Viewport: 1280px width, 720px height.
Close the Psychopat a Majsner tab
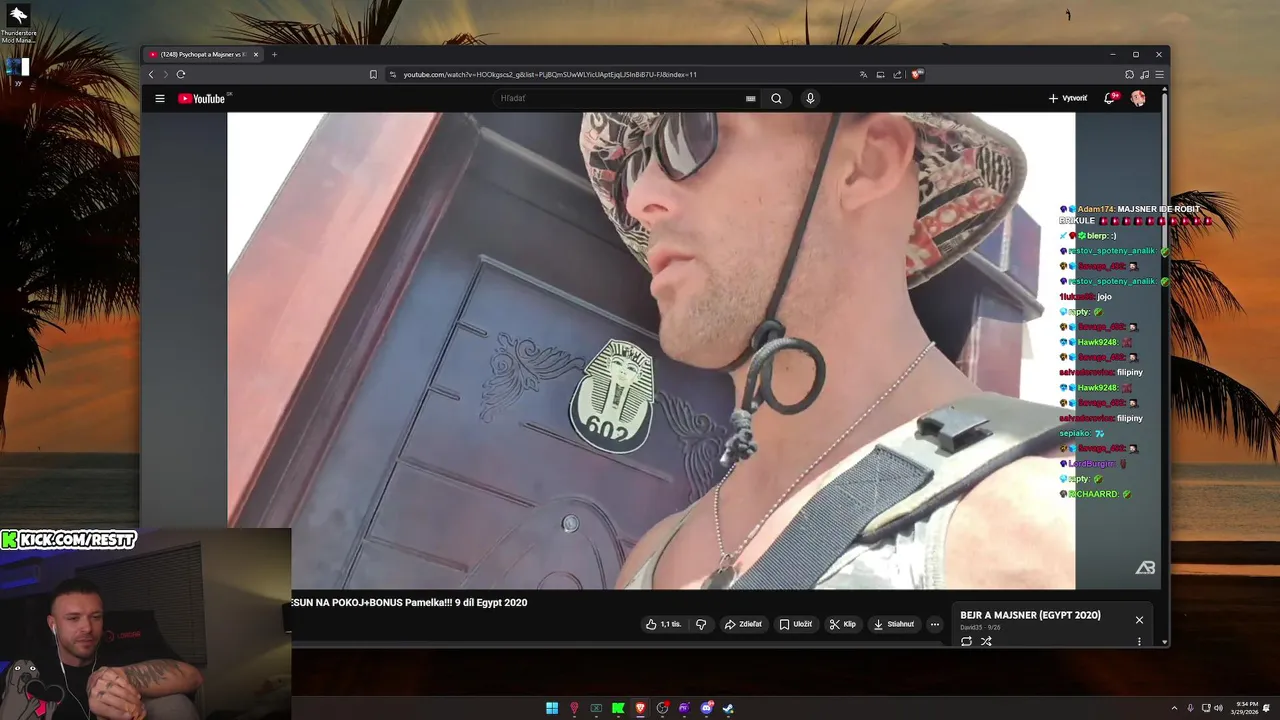pos(256,54)
